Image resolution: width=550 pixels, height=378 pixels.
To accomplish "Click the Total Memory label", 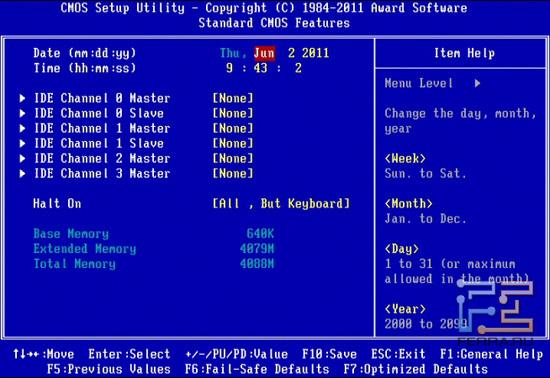I will coord(75,264).
